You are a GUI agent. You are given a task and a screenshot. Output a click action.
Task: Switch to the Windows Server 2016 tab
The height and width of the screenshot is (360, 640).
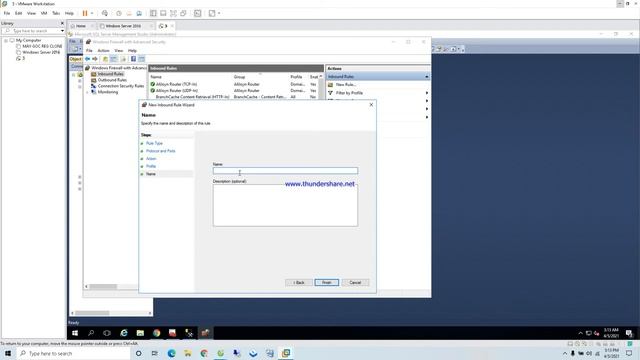click(x=123, y=26)
